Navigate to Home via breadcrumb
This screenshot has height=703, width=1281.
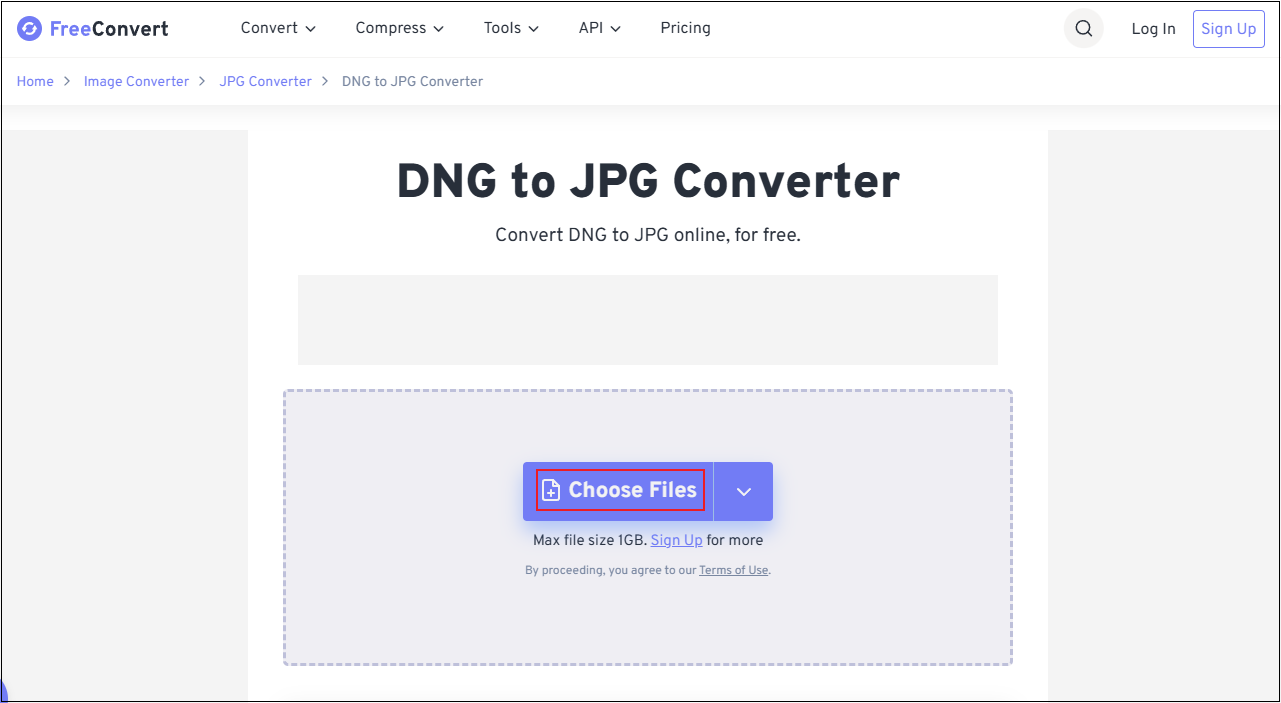pos(35,81)
